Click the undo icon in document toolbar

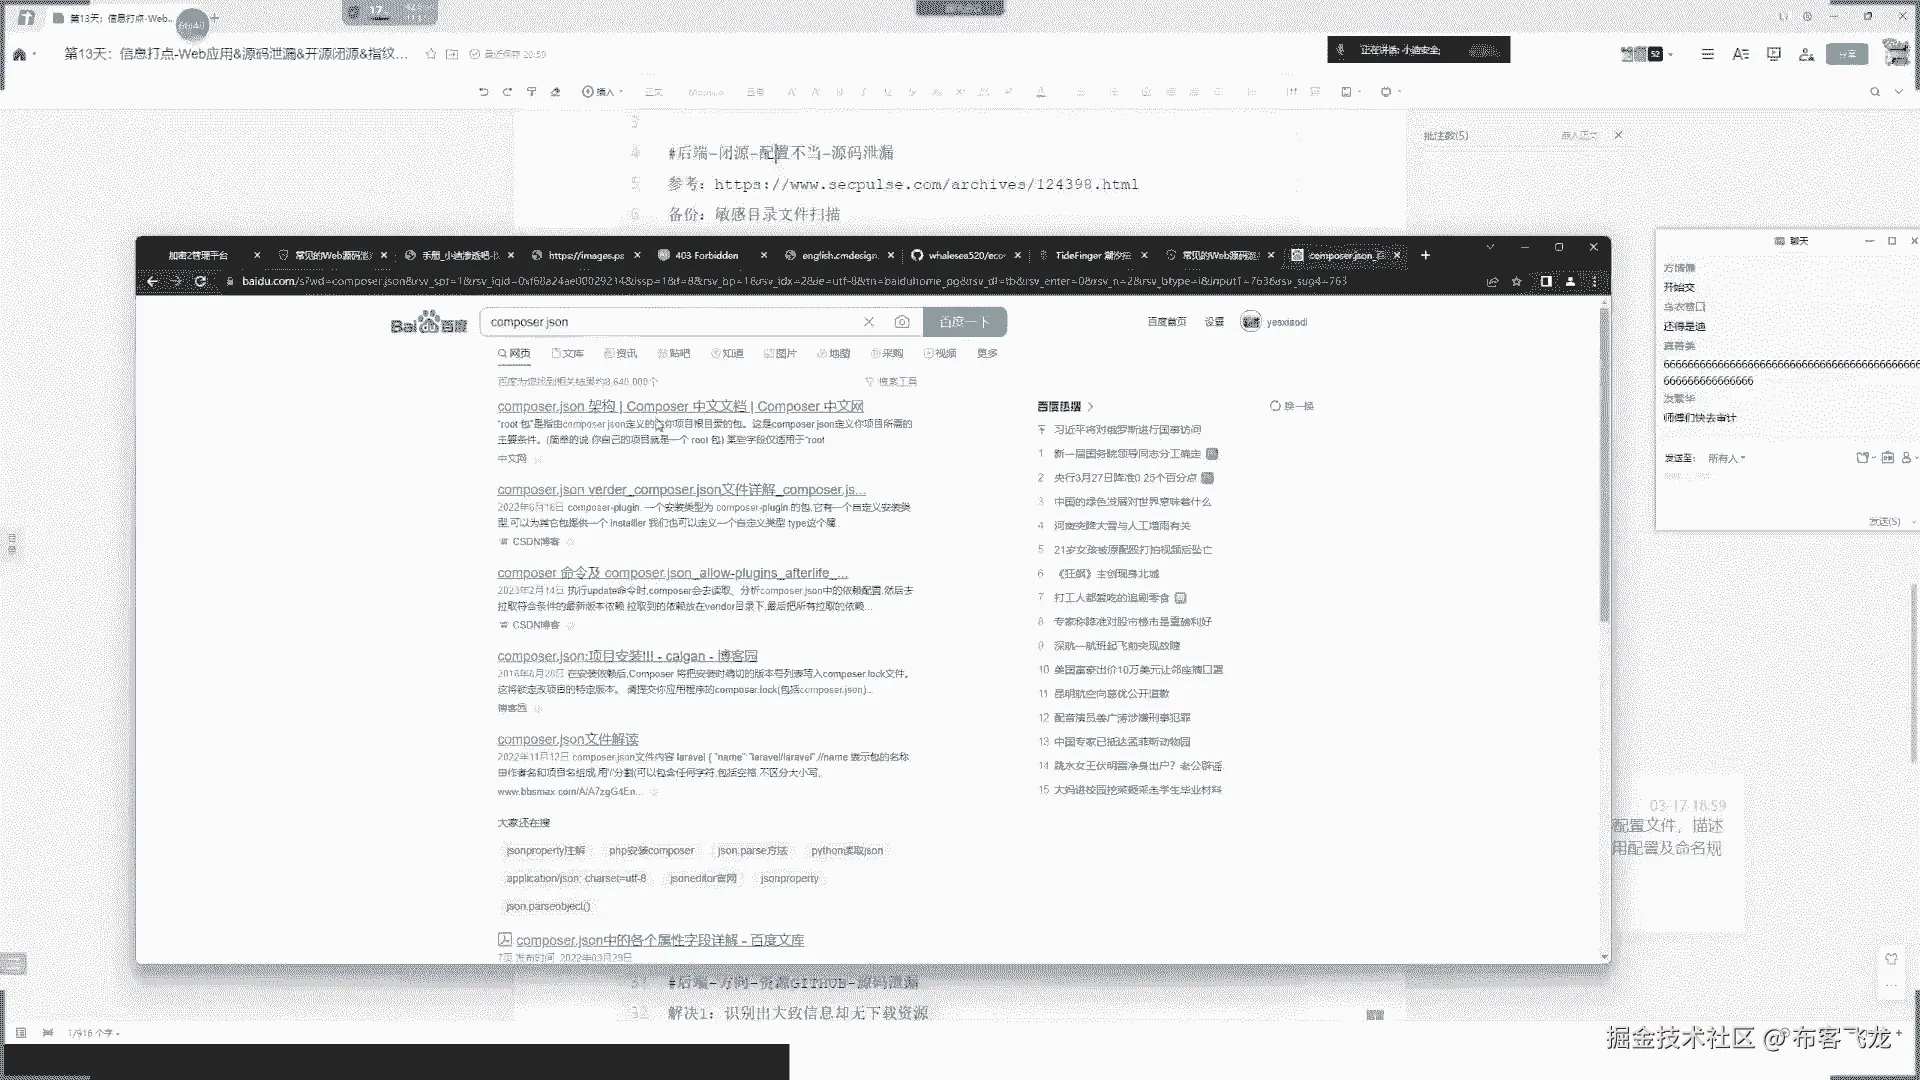(483, 92)
